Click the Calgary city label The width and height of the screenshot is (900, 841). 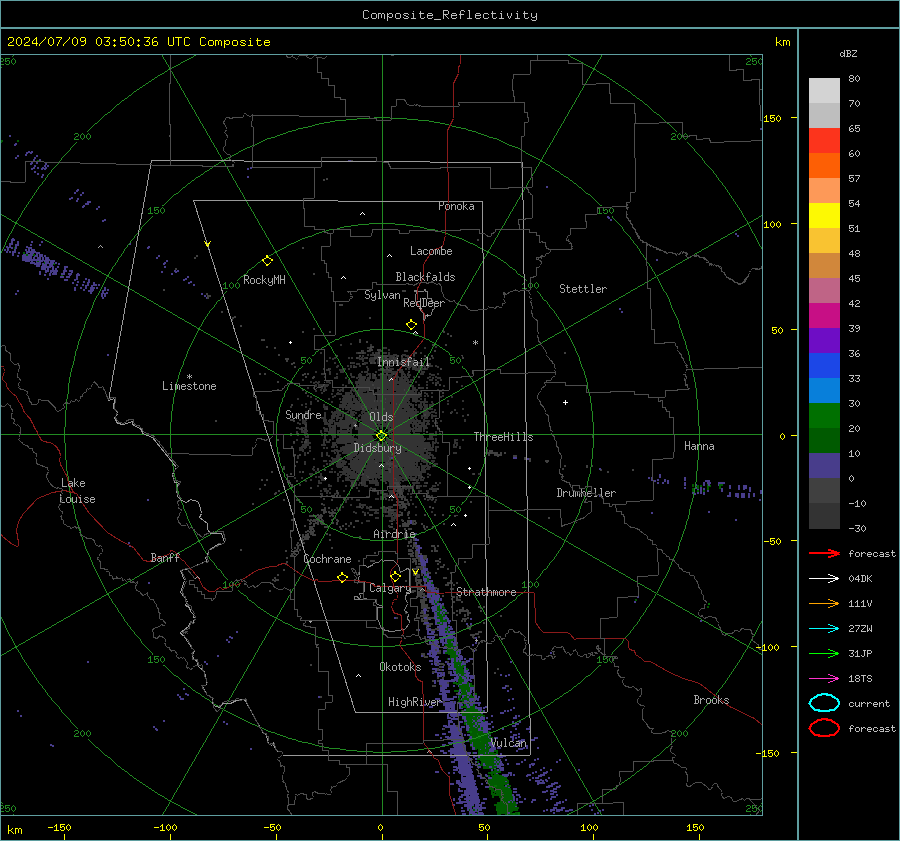pos(390,588)
